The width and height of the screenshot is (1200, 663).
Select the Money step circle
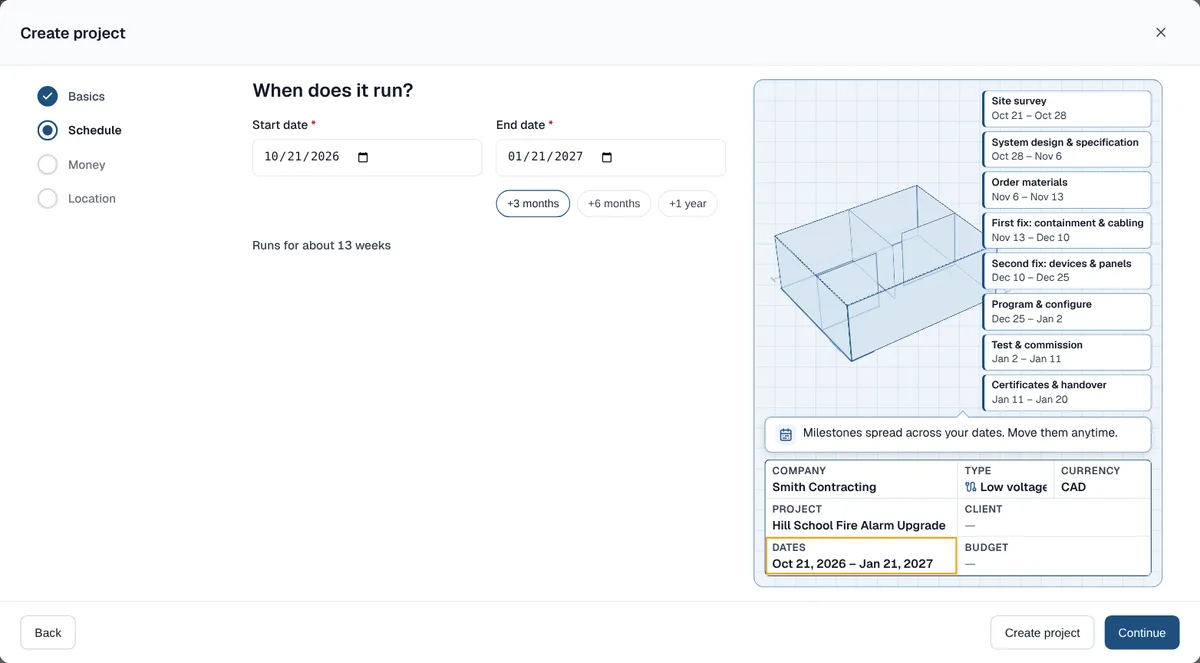[x=48, y=164]
